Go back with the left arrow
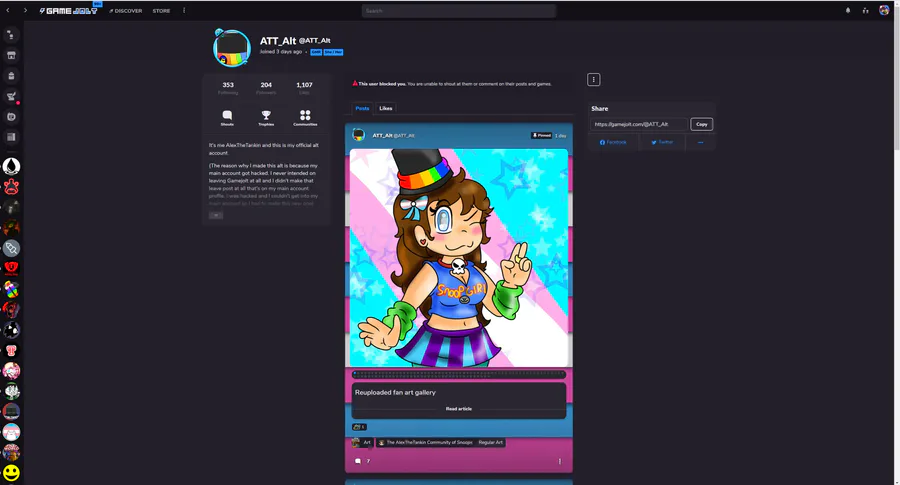 tap(7, 10)
